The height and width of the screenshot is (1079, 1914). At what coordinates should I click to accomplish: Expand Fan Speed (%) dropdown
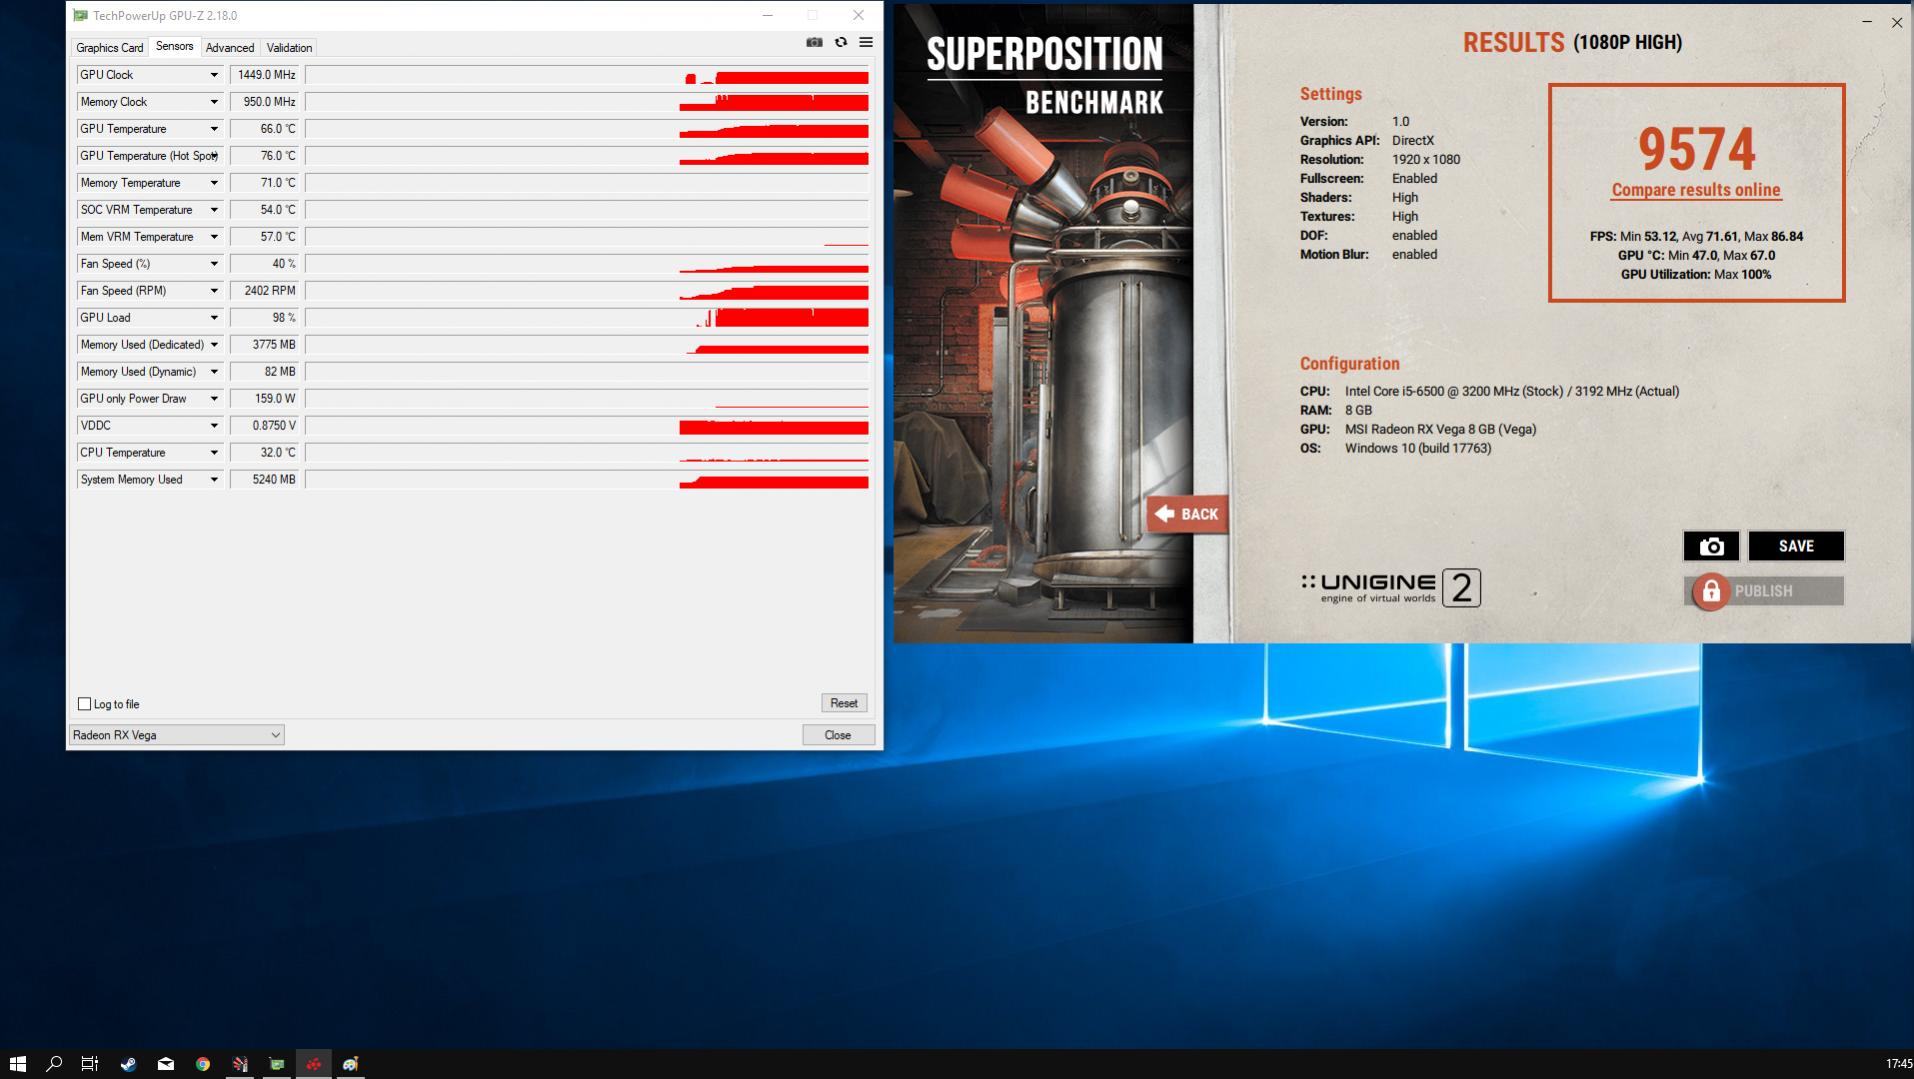tap(214, 264)
